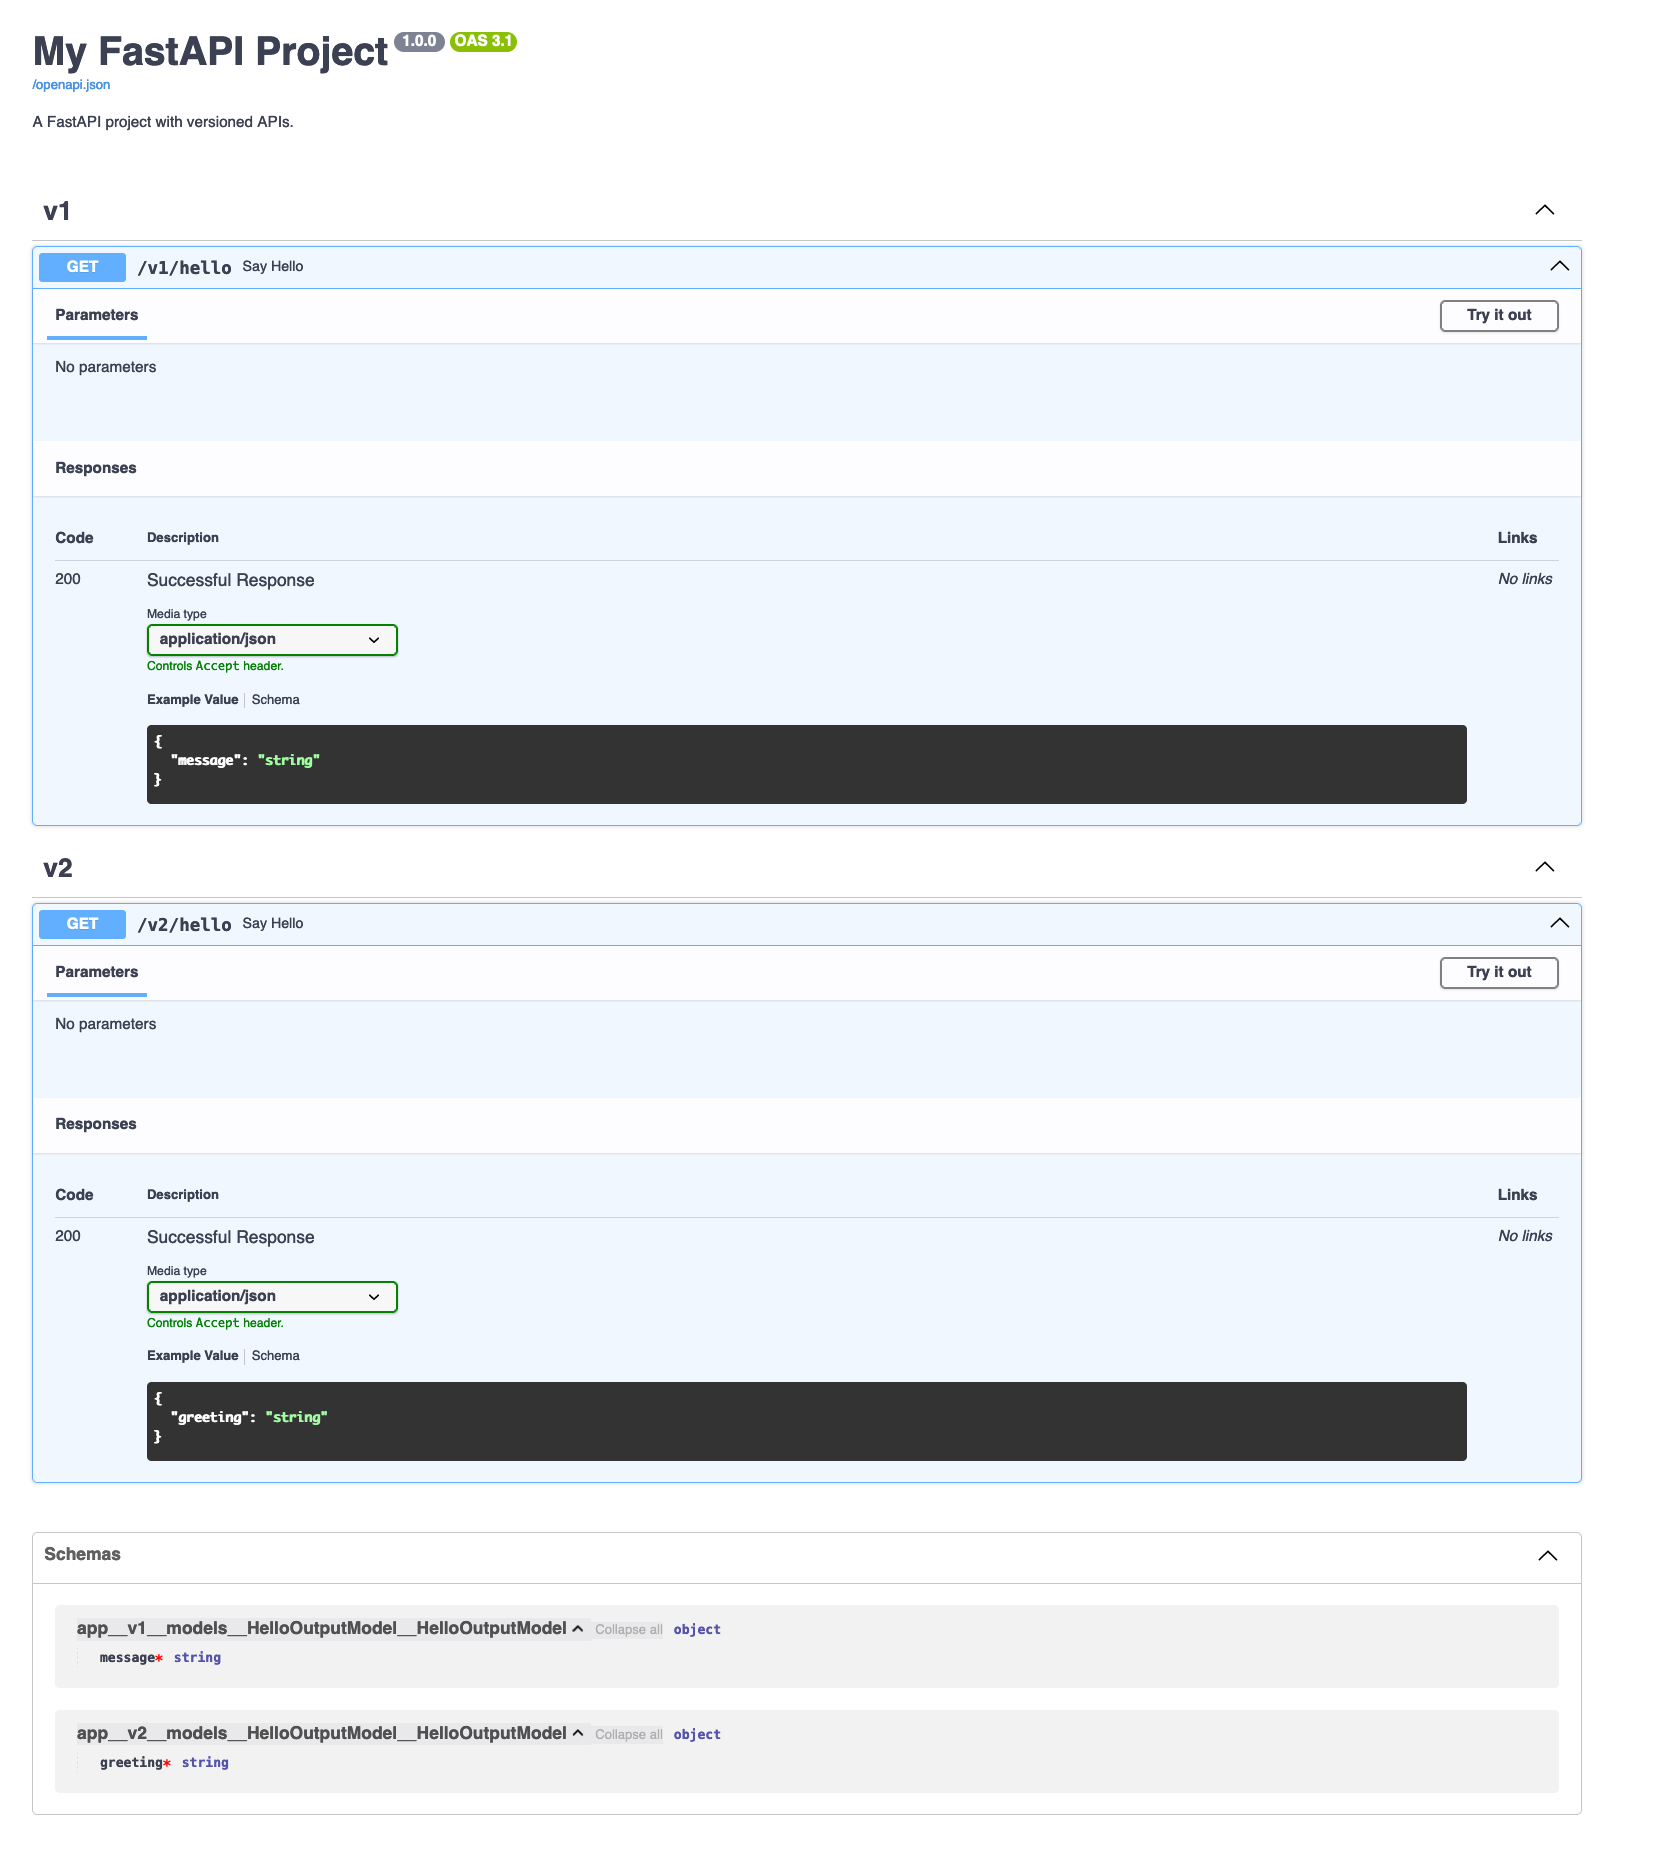Select Parameters tab under /v1/hello
The image size is (1655, 1853).
click(97, 315)
